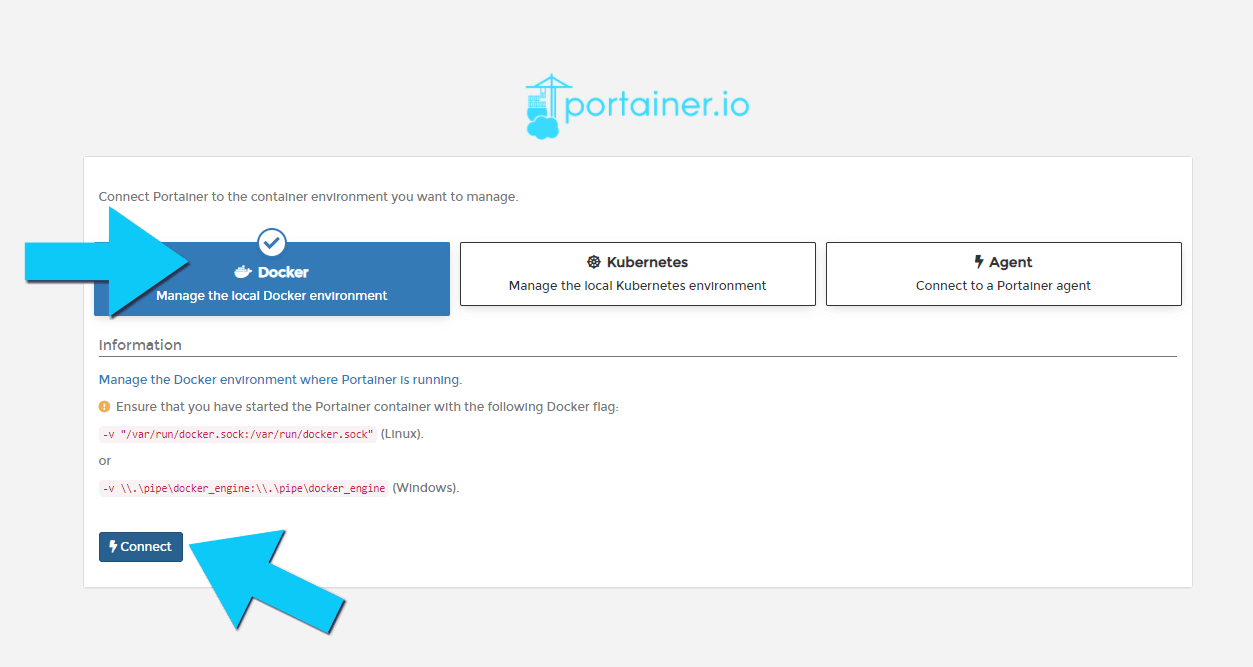
Task: Click the Linux docker.sock flag code
Action: point(238,434)
